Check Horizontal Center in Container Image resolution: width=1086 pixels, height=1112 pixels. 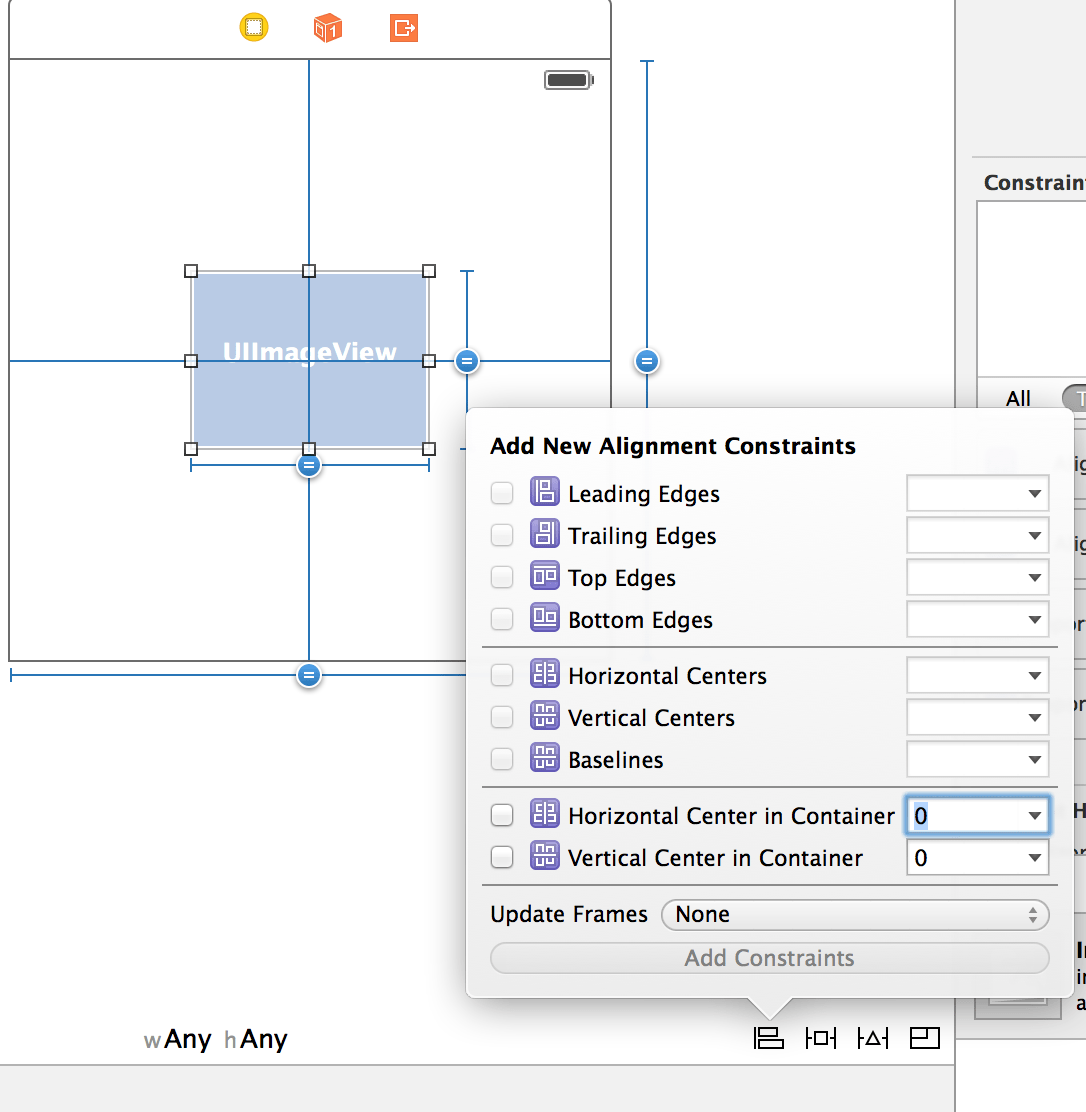click(x=501, y=815)
